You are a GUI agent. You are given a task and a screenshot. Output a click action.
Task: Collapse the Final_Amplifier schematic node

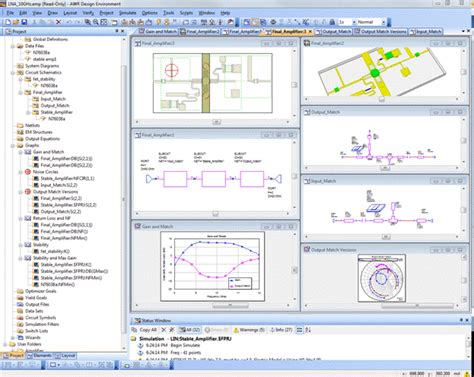21,93
